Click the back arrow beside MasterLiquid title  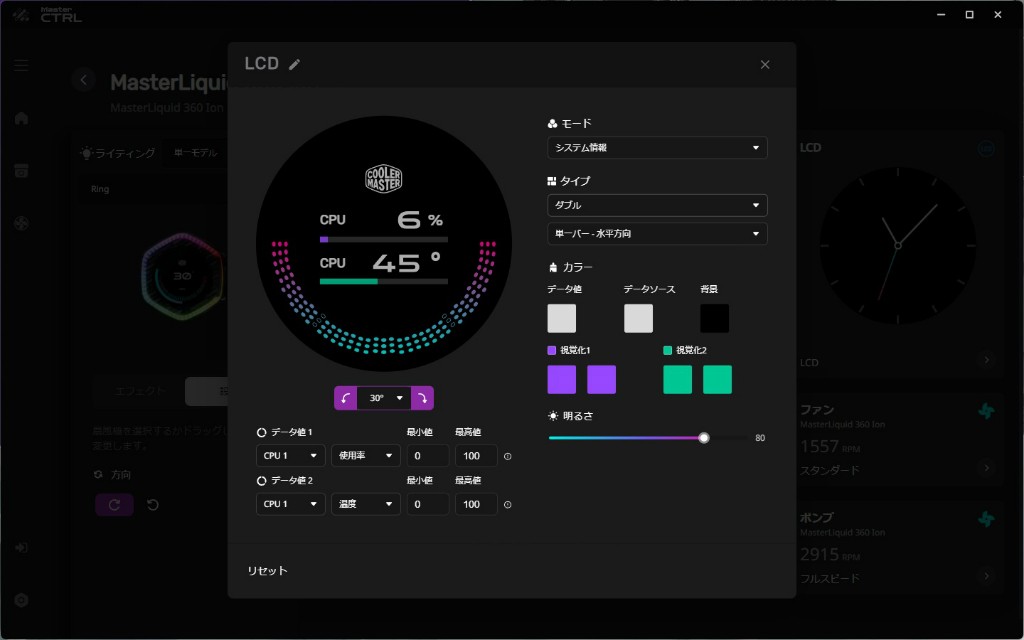(x=84, y=80)
